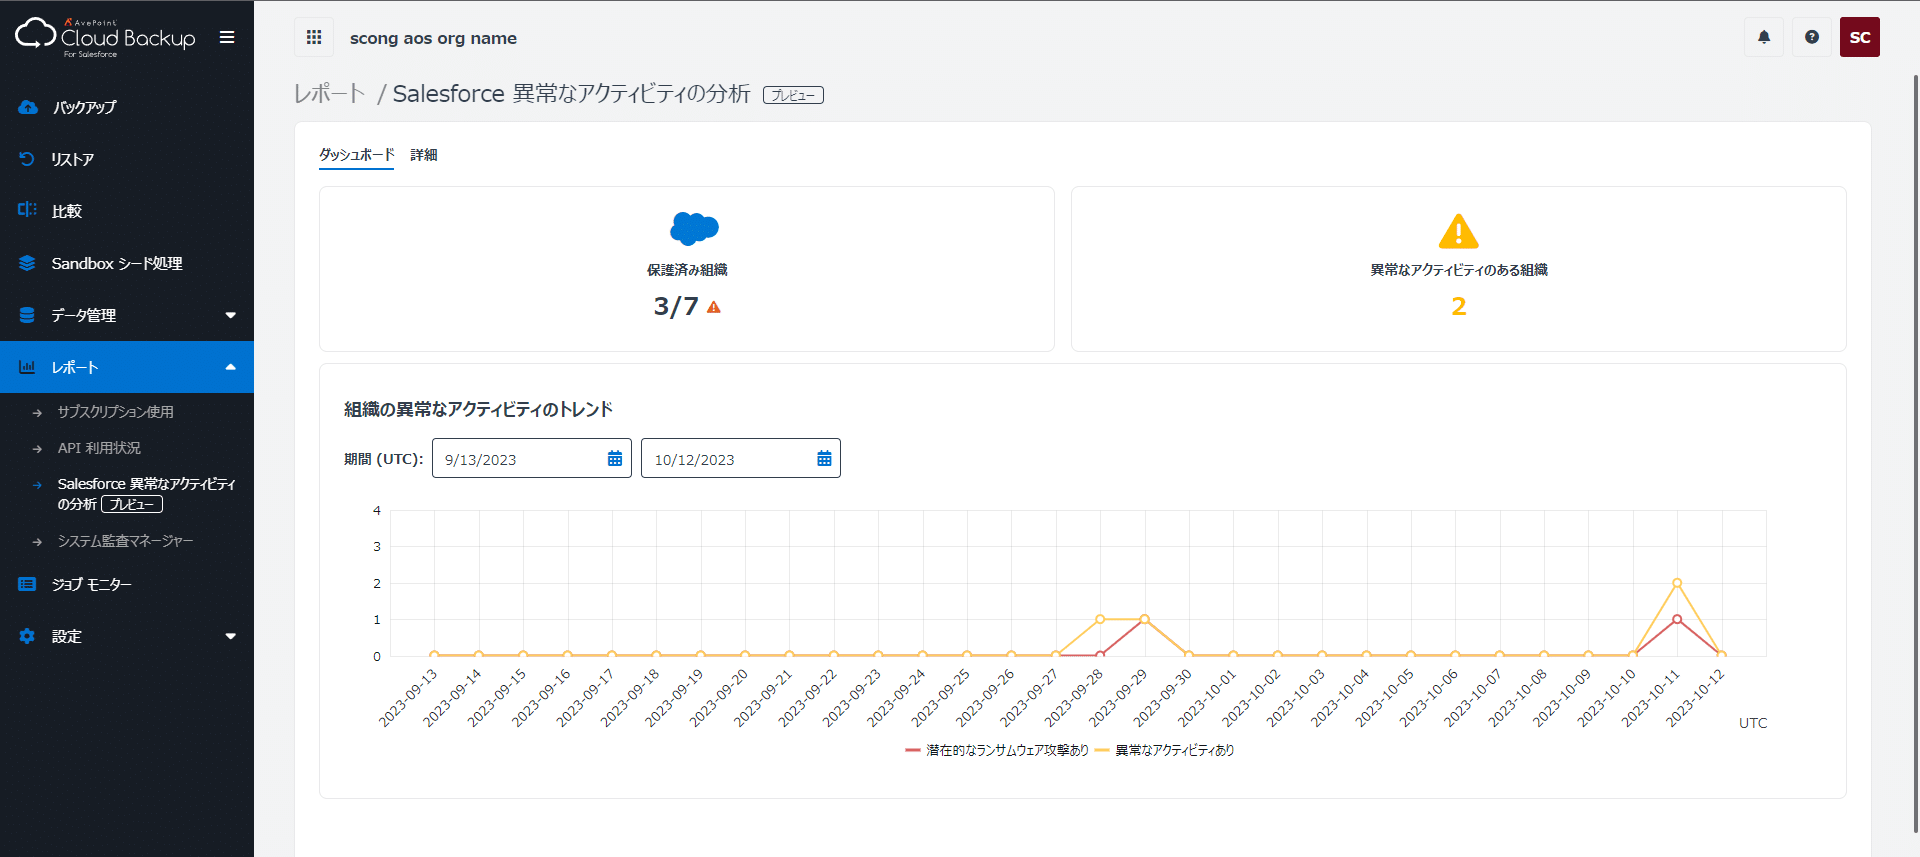Switch to the 詳細 tab

424,155
